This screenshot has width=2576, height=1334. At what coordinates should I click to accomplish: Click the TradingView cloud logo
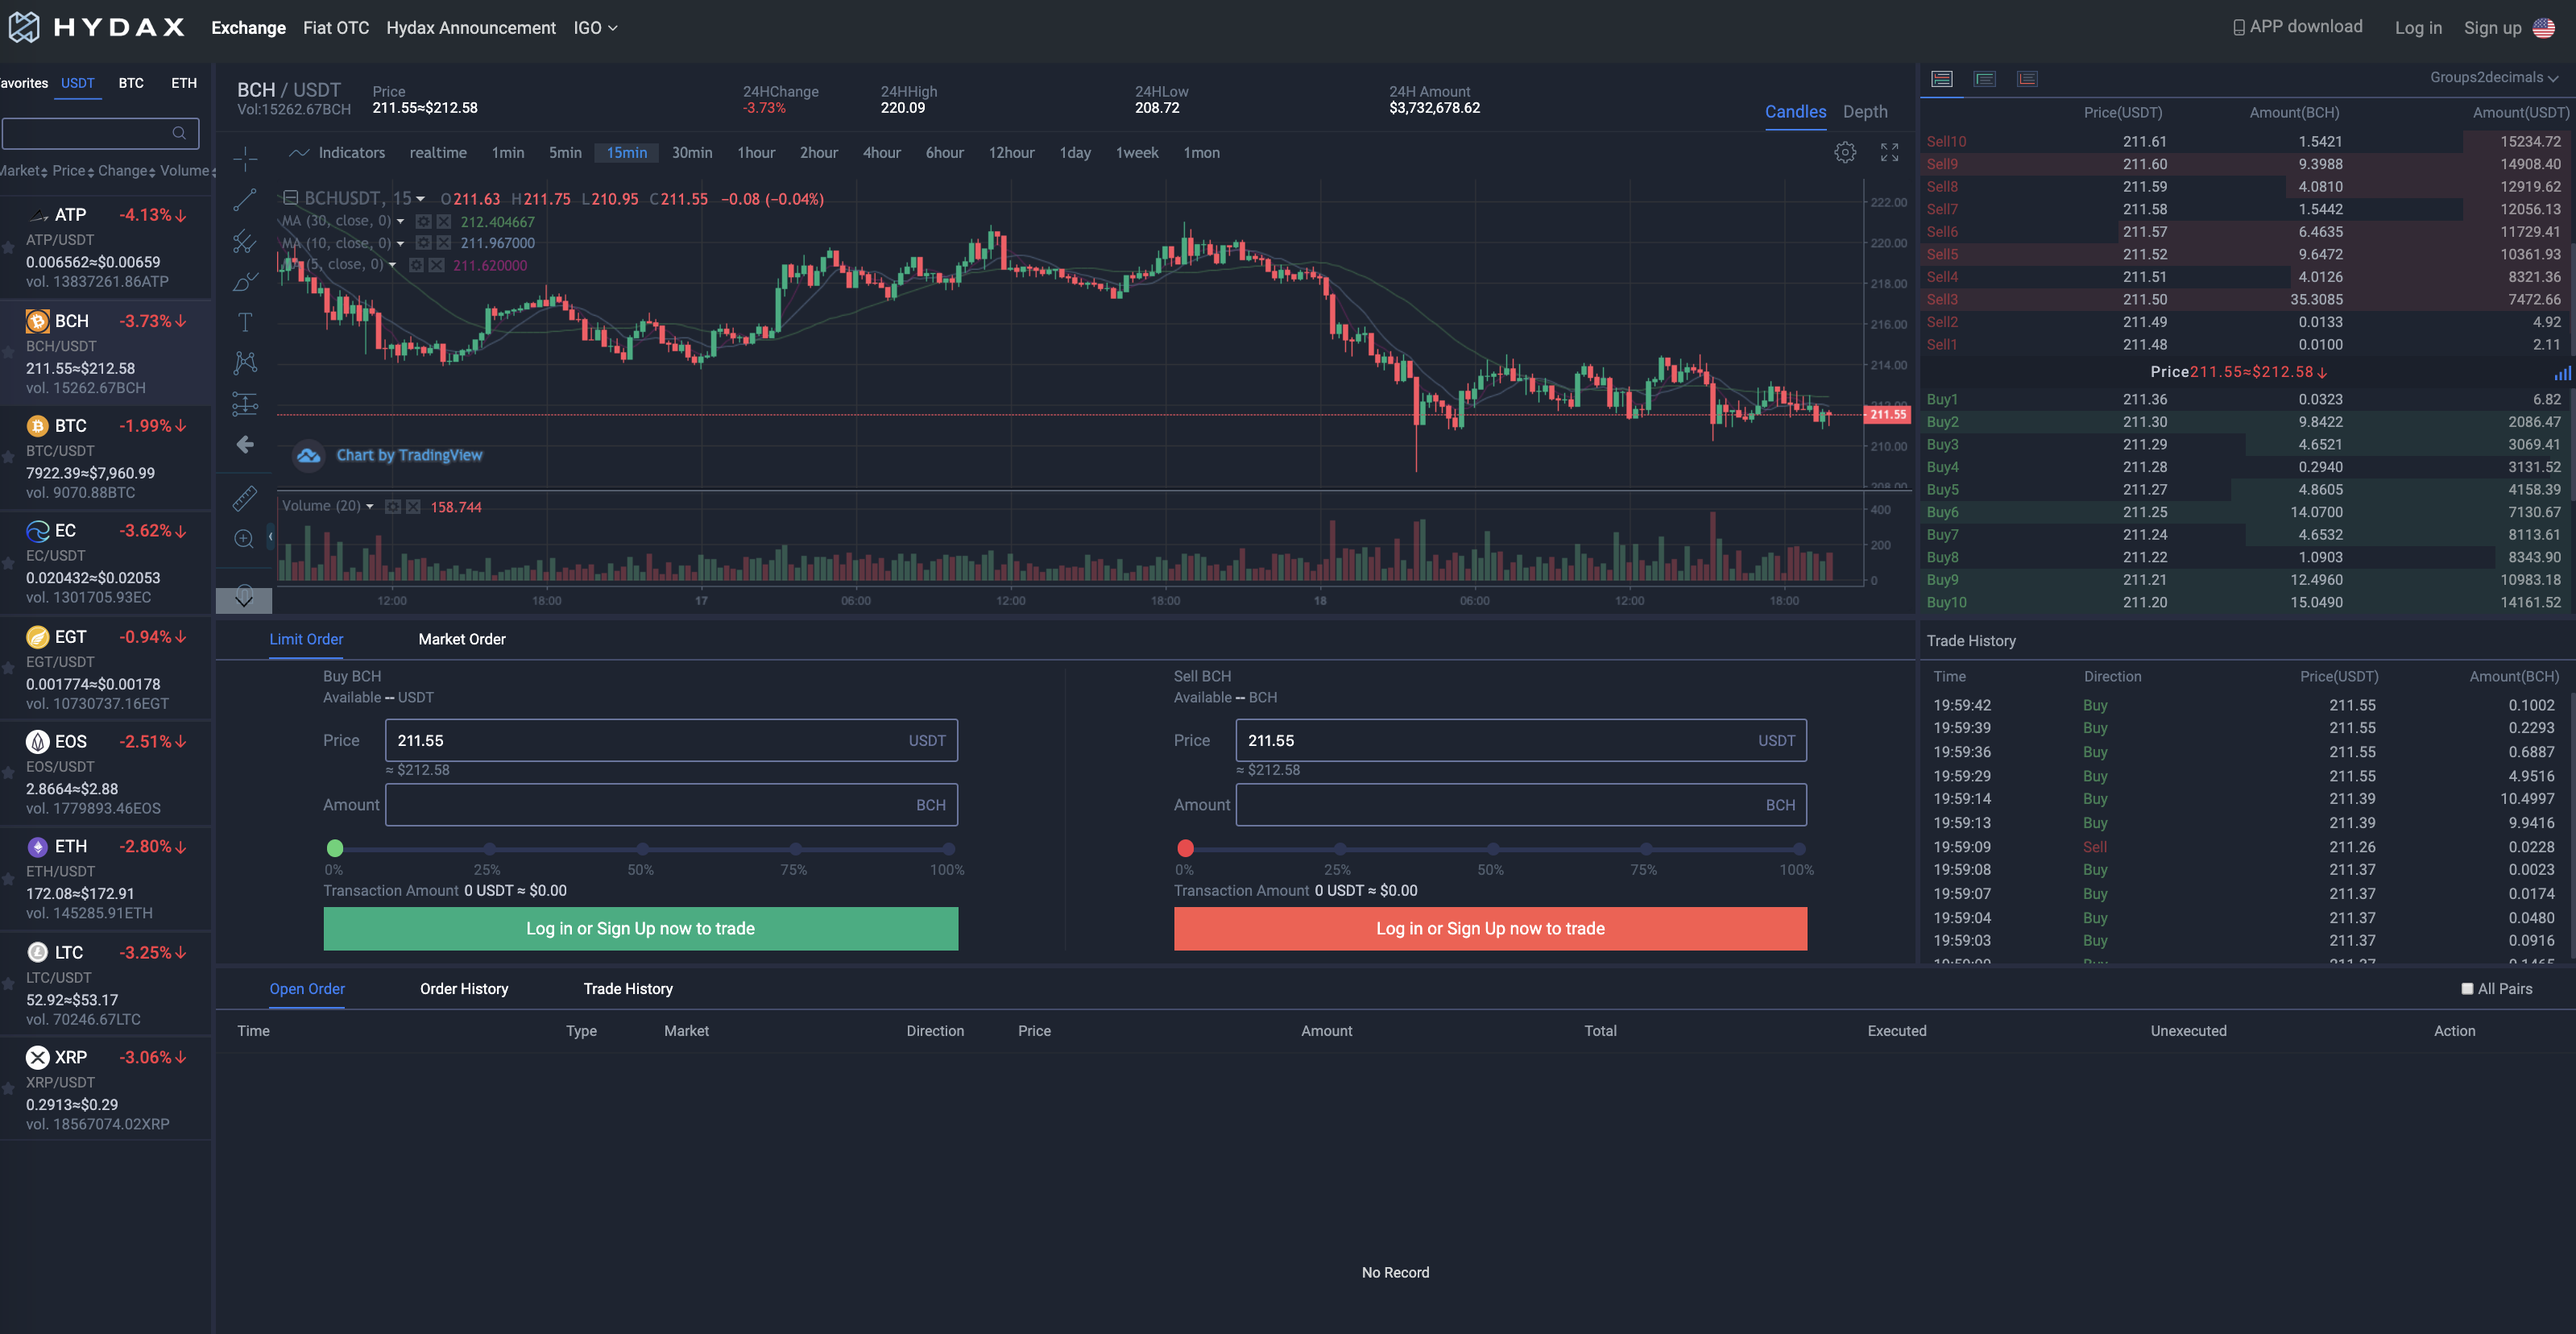coord(308,455)
